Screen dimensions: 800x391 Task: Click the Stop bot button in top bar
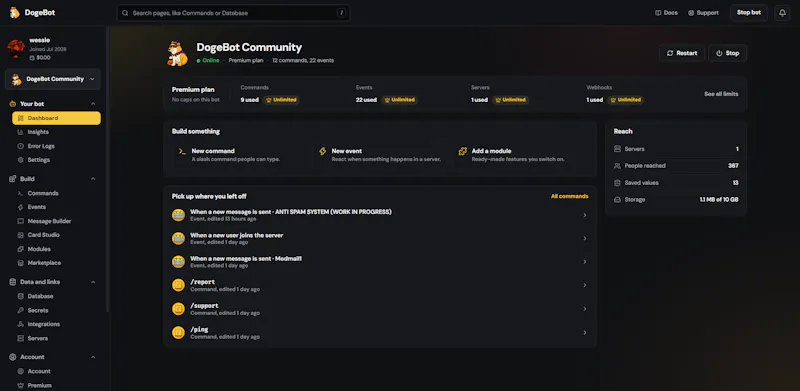pyautogui.click(x=748, y=13)
